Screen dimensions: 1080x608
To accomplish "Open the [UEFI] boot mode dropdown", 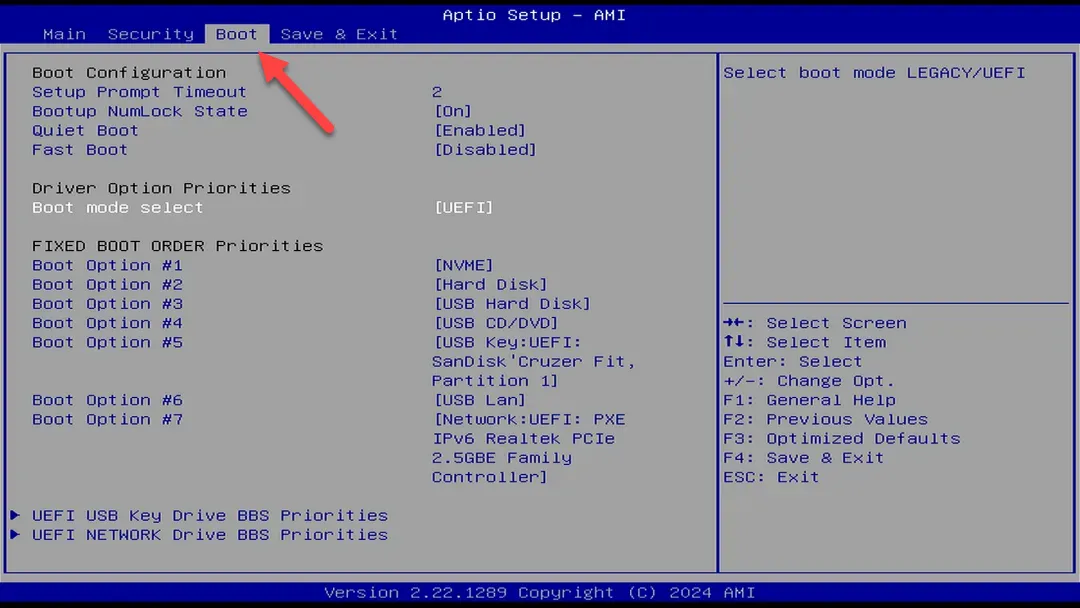I will point(464,207).
